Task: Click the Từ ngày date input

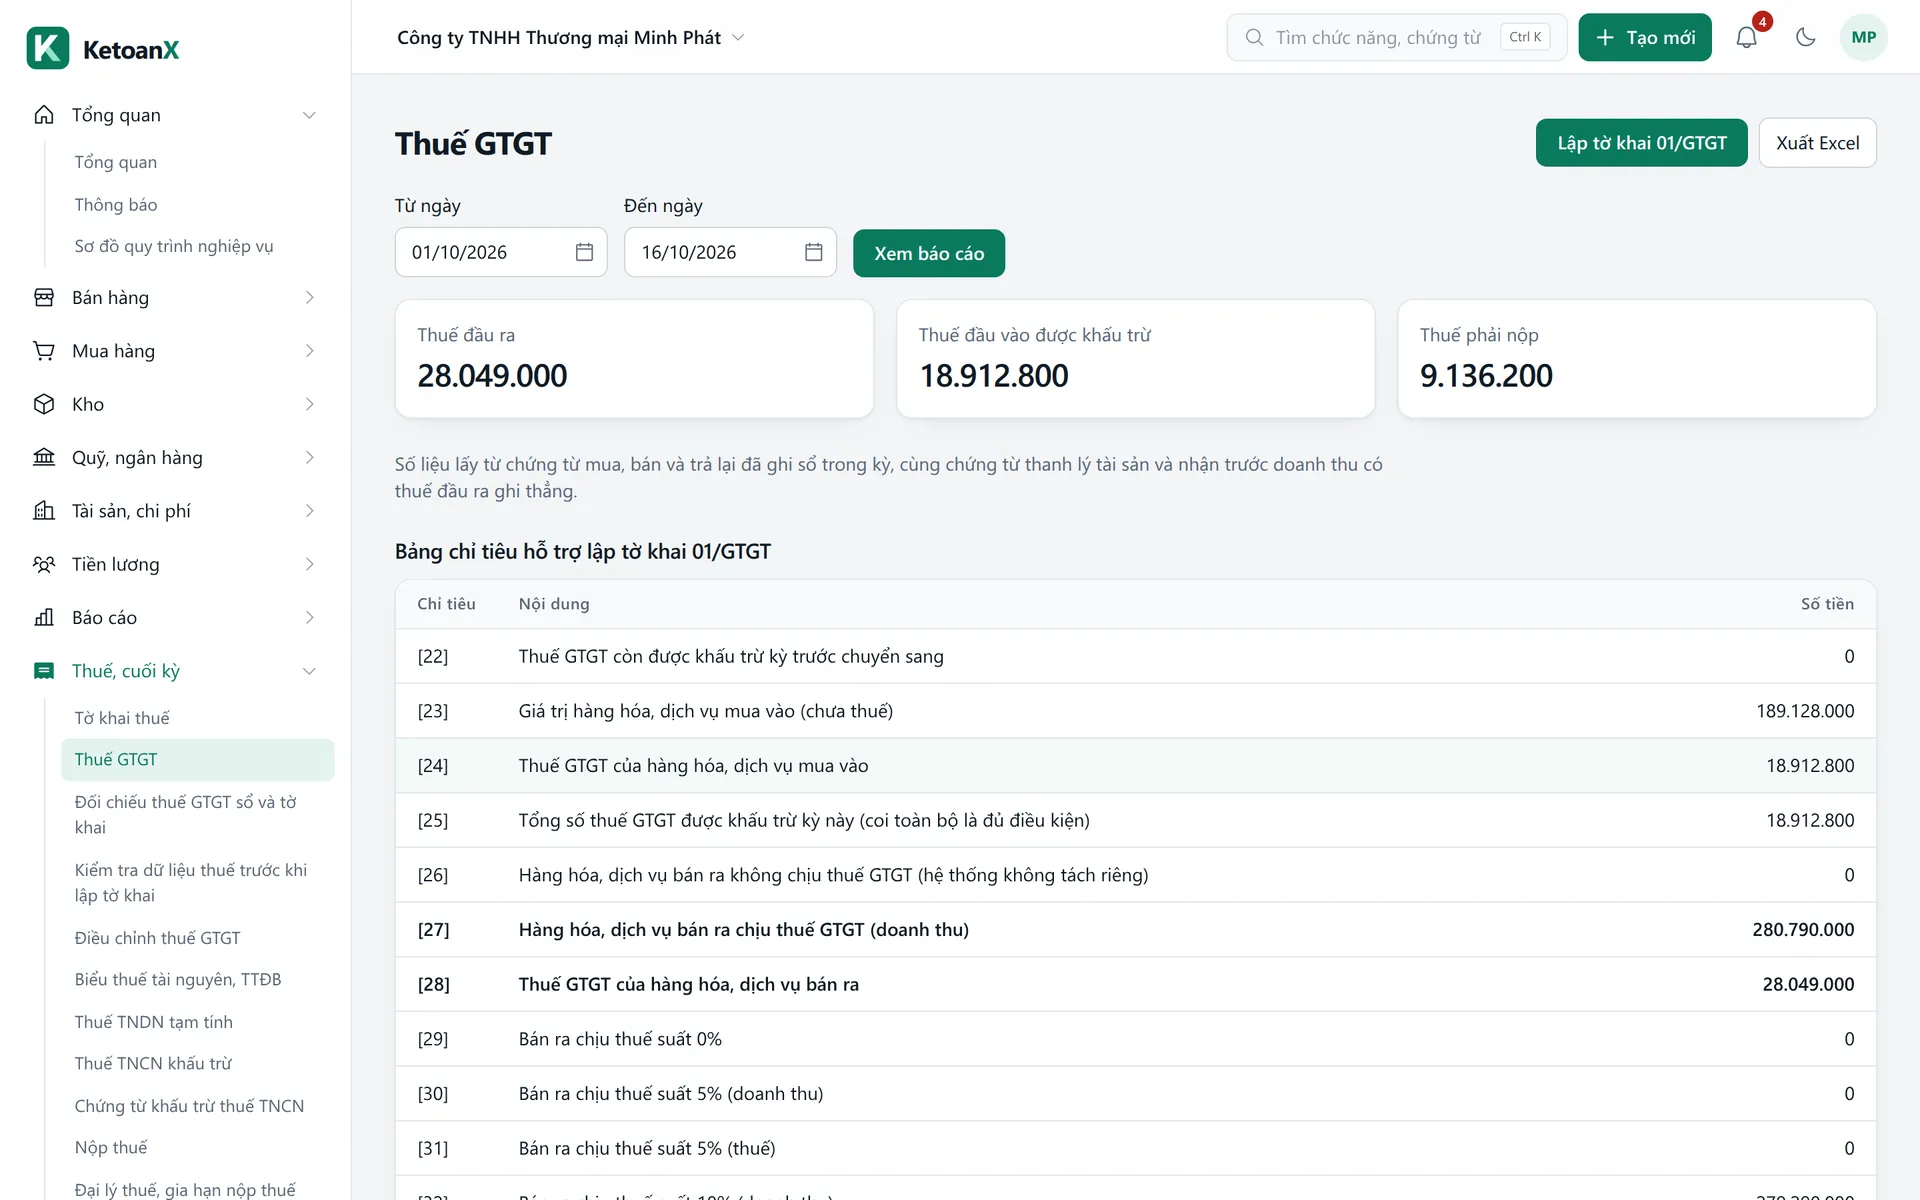Action: tap(500, 252)
